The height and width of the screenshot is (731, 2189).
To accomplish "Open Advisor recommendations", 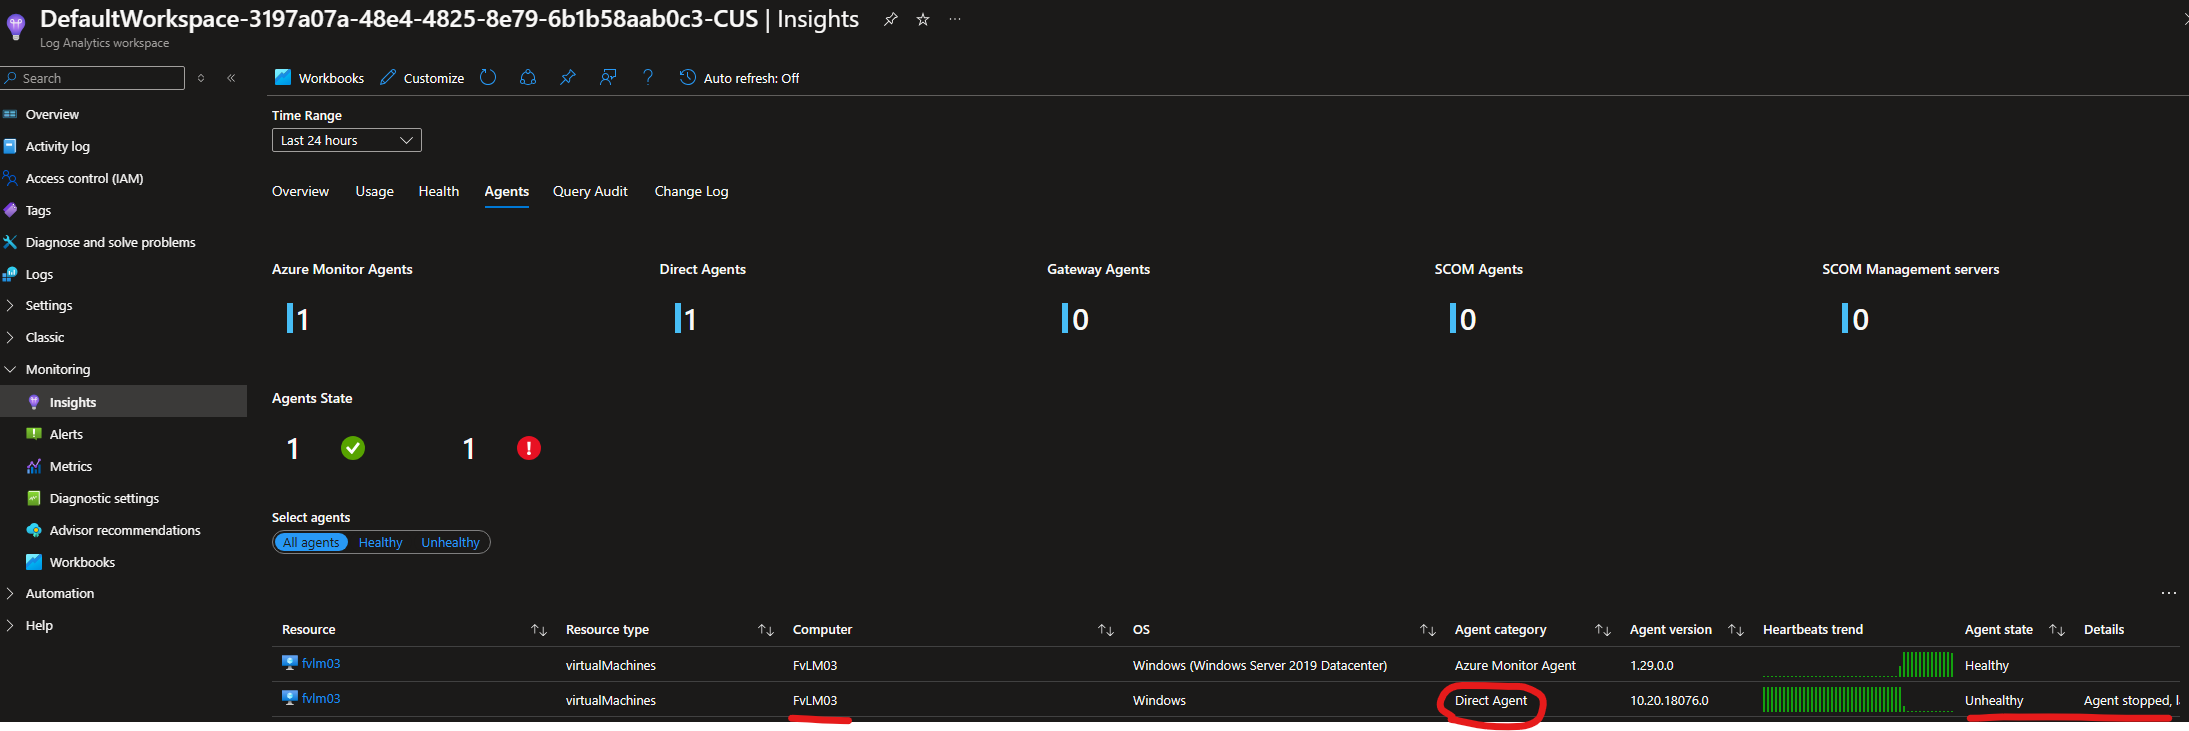I will point(123,530).
